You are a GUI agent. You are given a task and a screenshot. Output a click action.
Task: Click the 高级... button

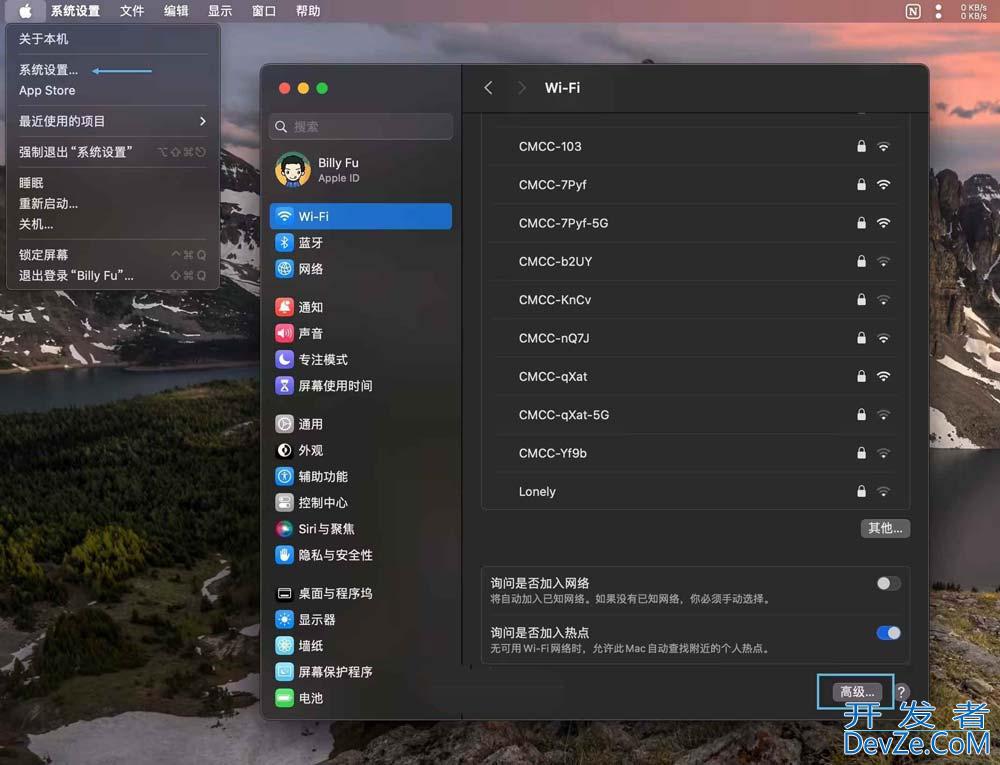857,692
